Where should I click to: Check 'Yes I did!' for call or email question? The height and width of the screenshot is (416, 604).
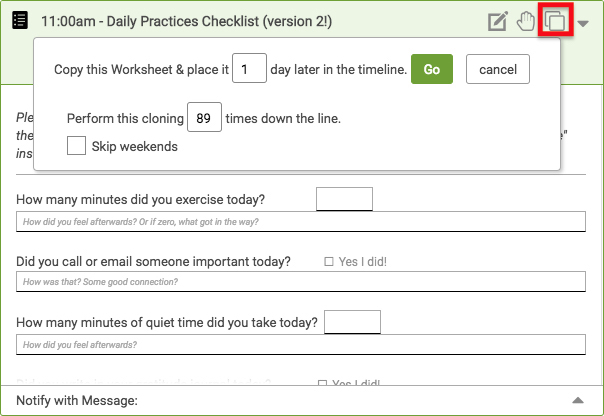click(x=329, y=262)
